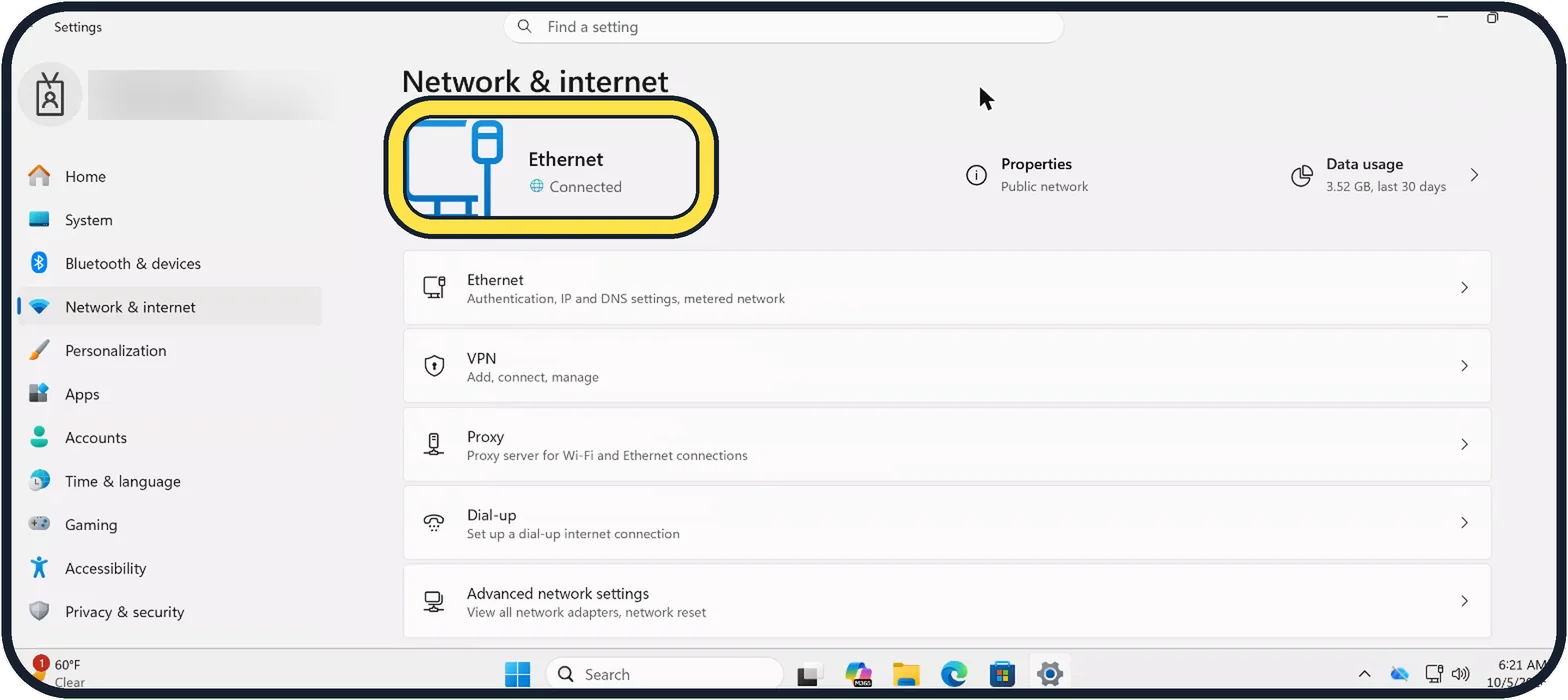1568x700 pixels.
Task: Click the taskbar Search box
Action: tap(664, 674)
